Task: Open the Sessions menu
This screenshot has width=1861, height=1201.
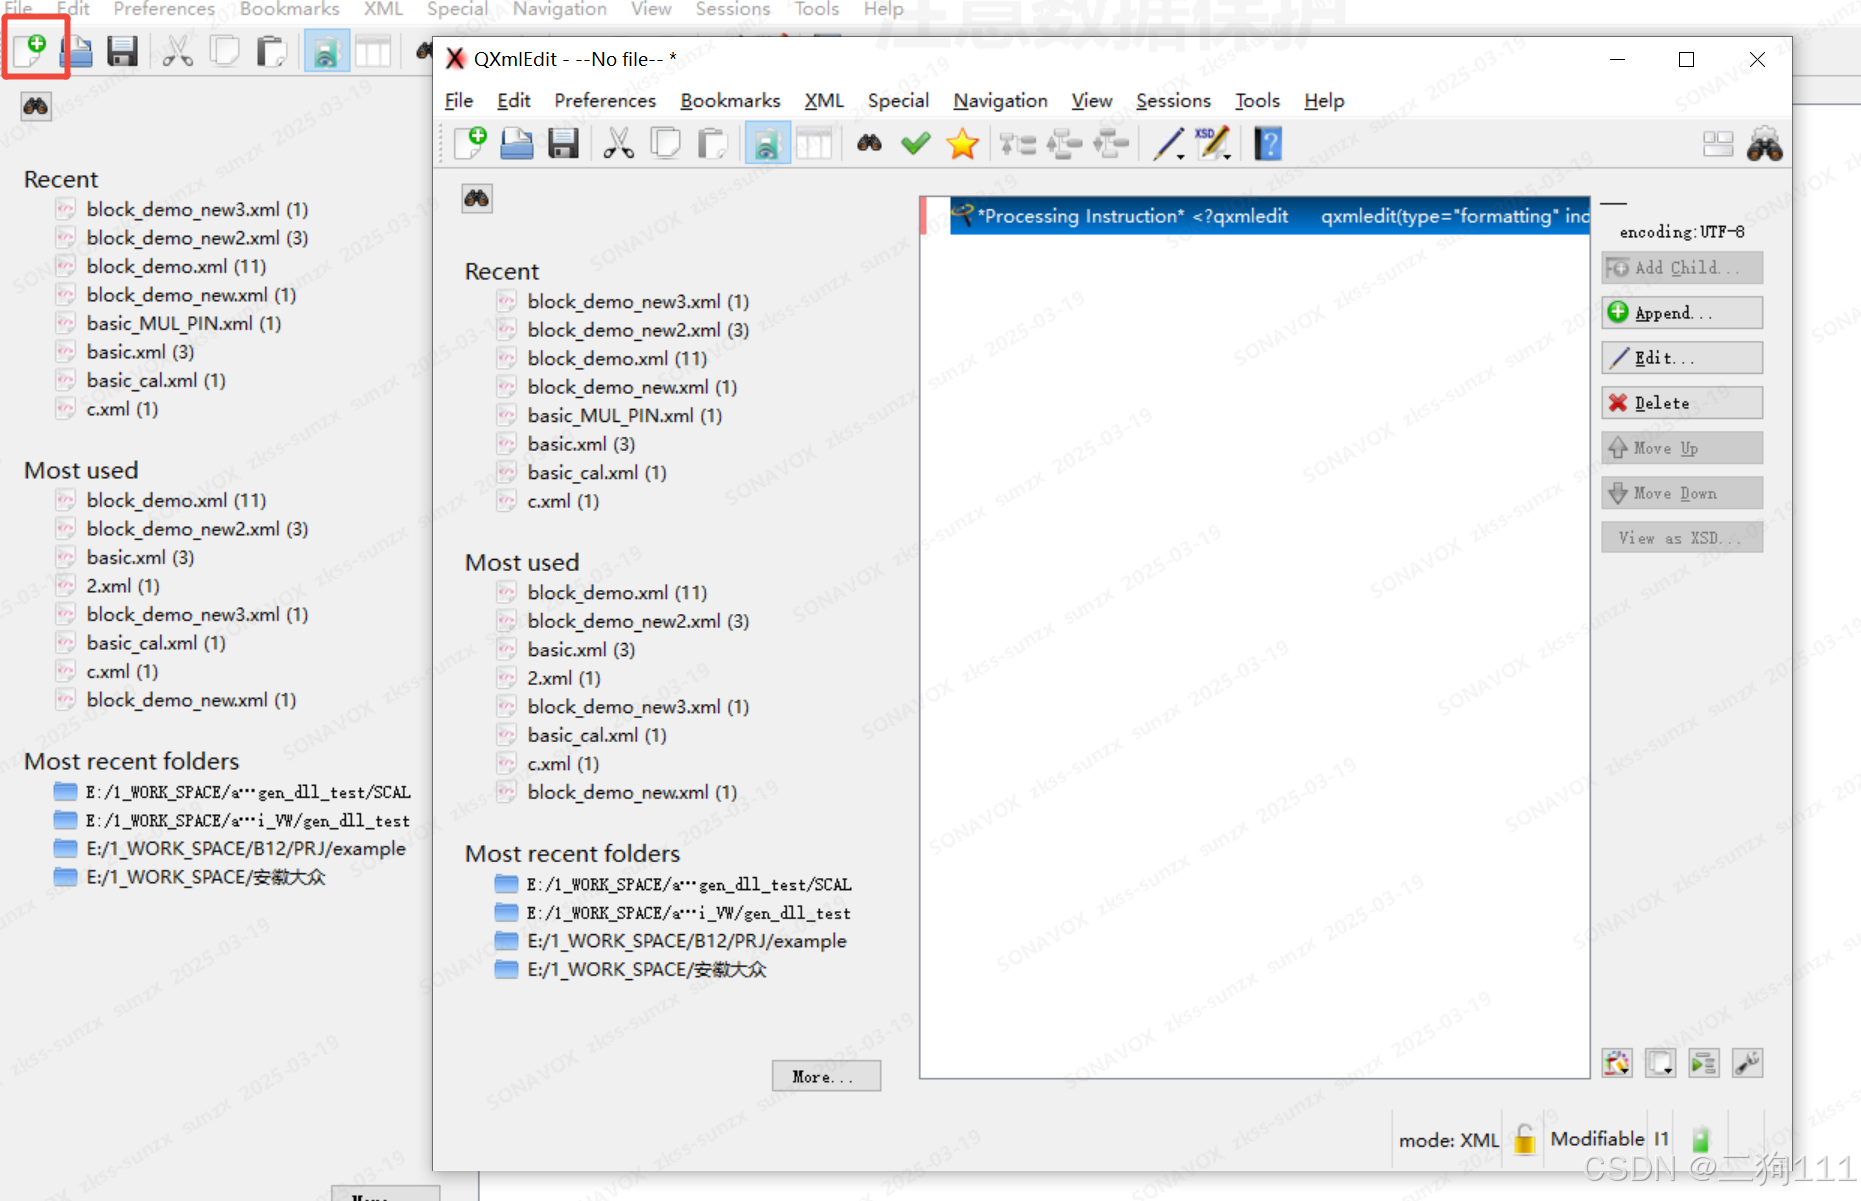Action: [x=1173, y=100]
